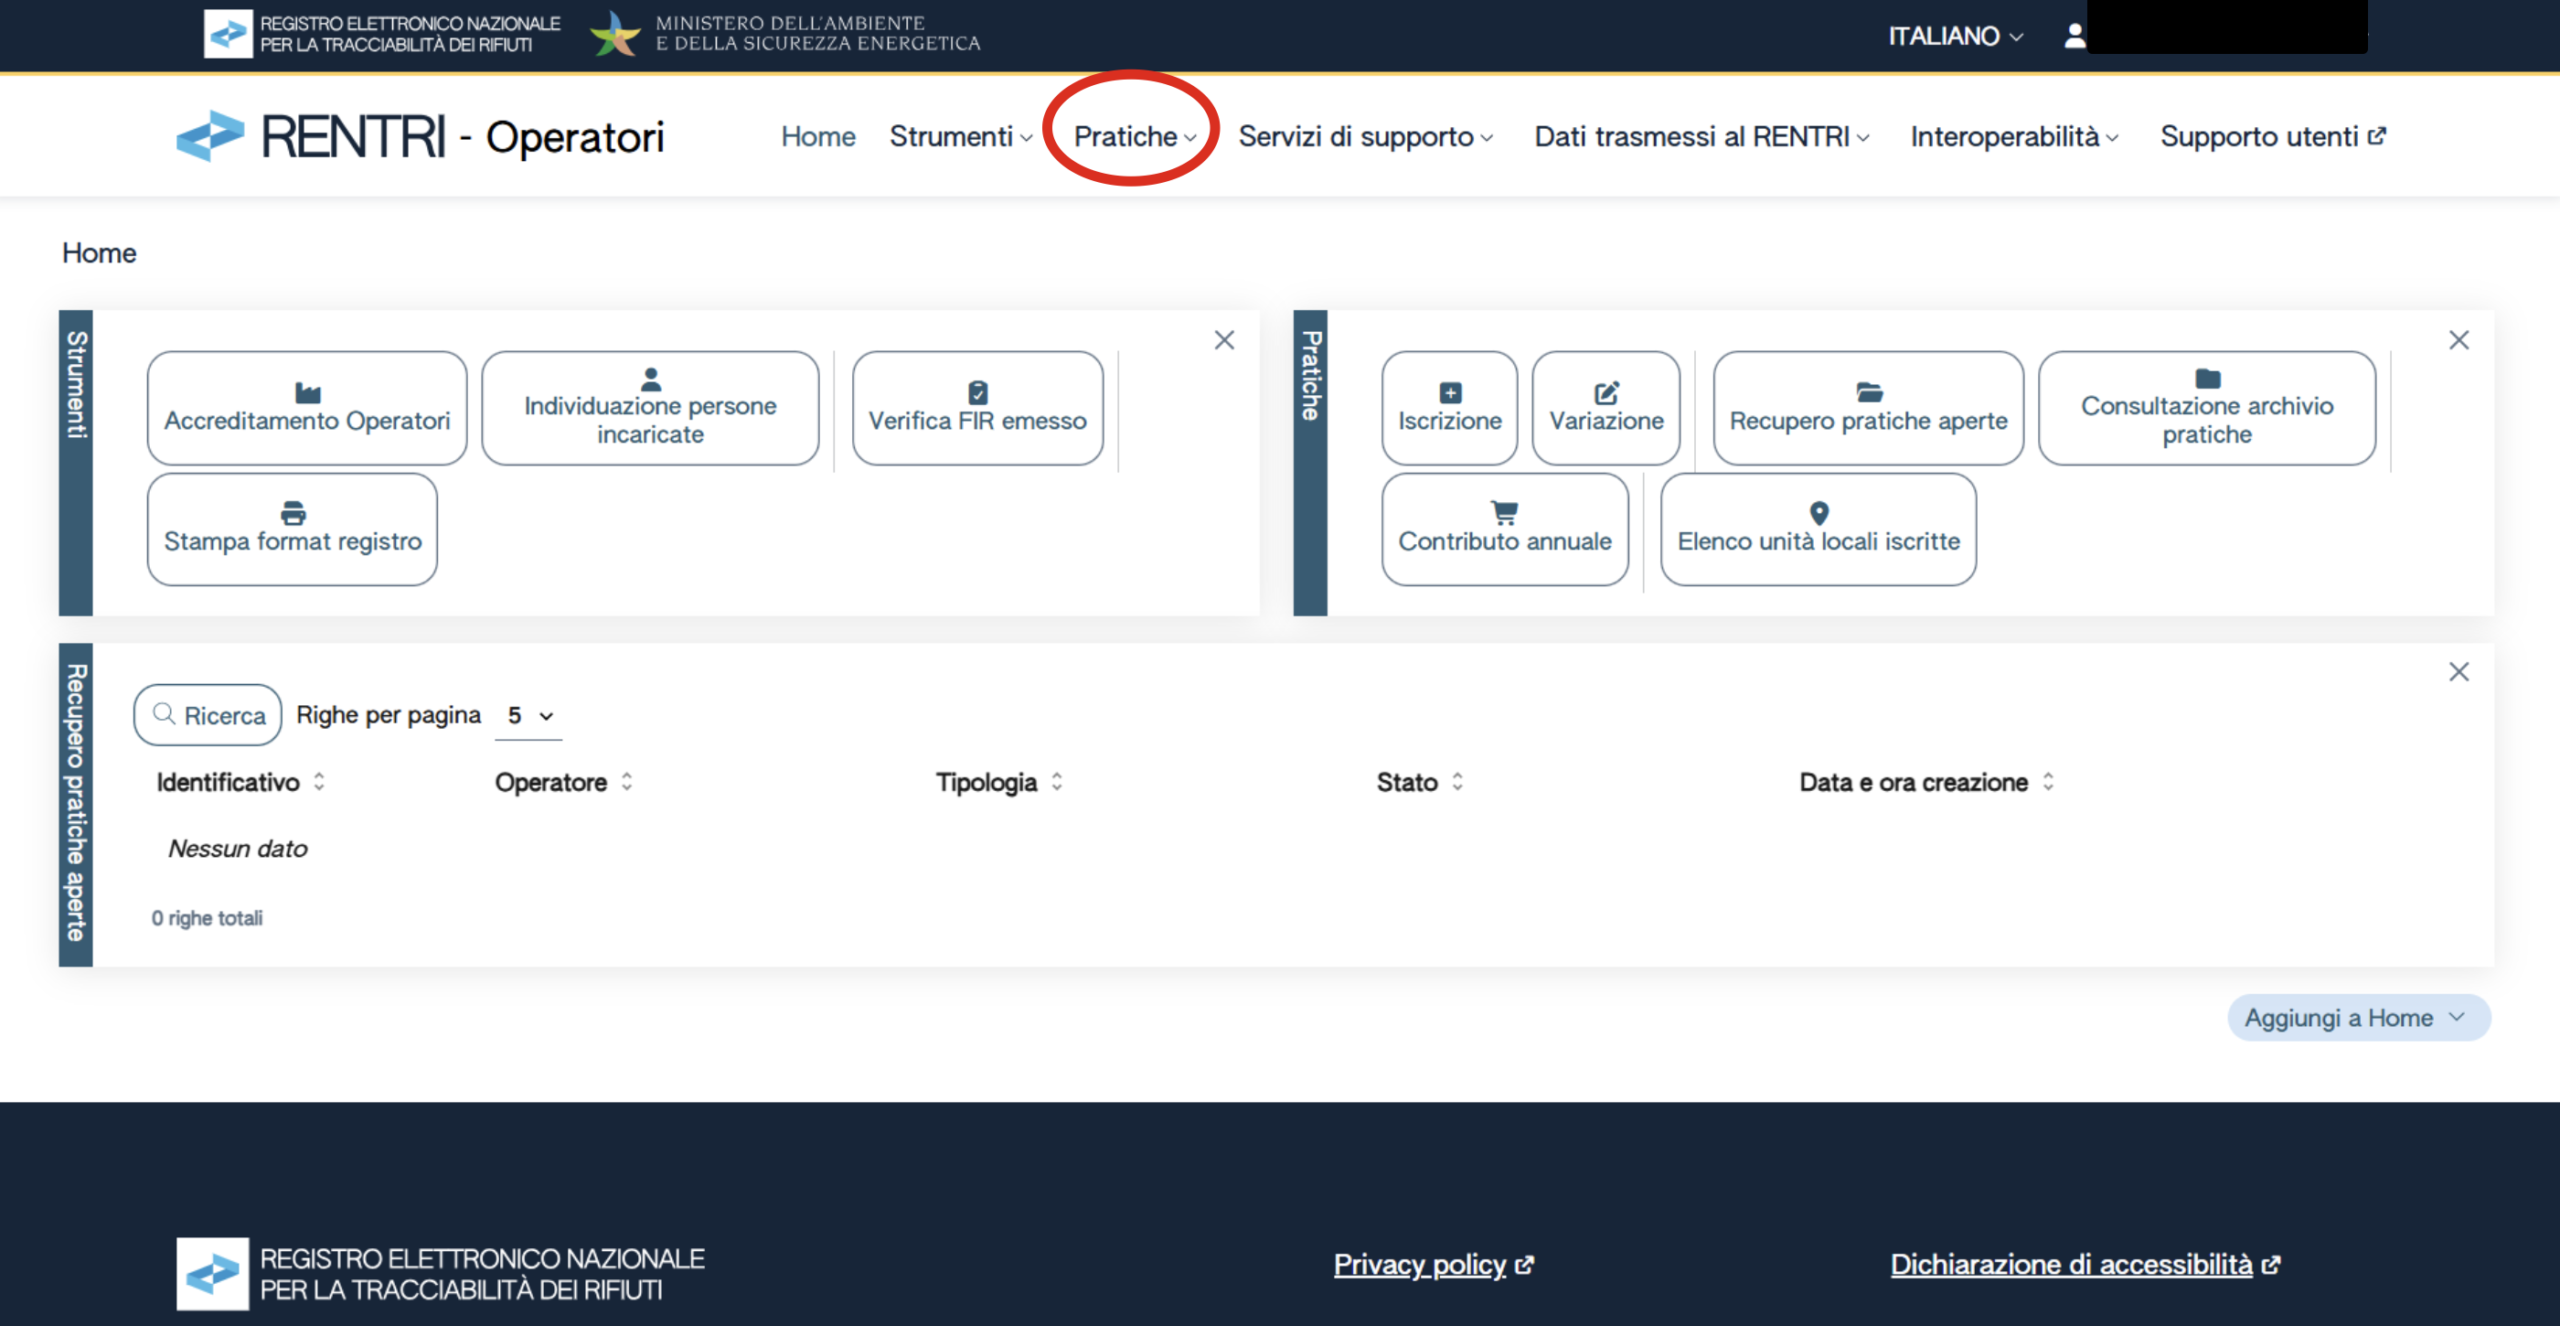Start a new Iscrizione pratica

pyautogui.click(x=1449, y=408)
